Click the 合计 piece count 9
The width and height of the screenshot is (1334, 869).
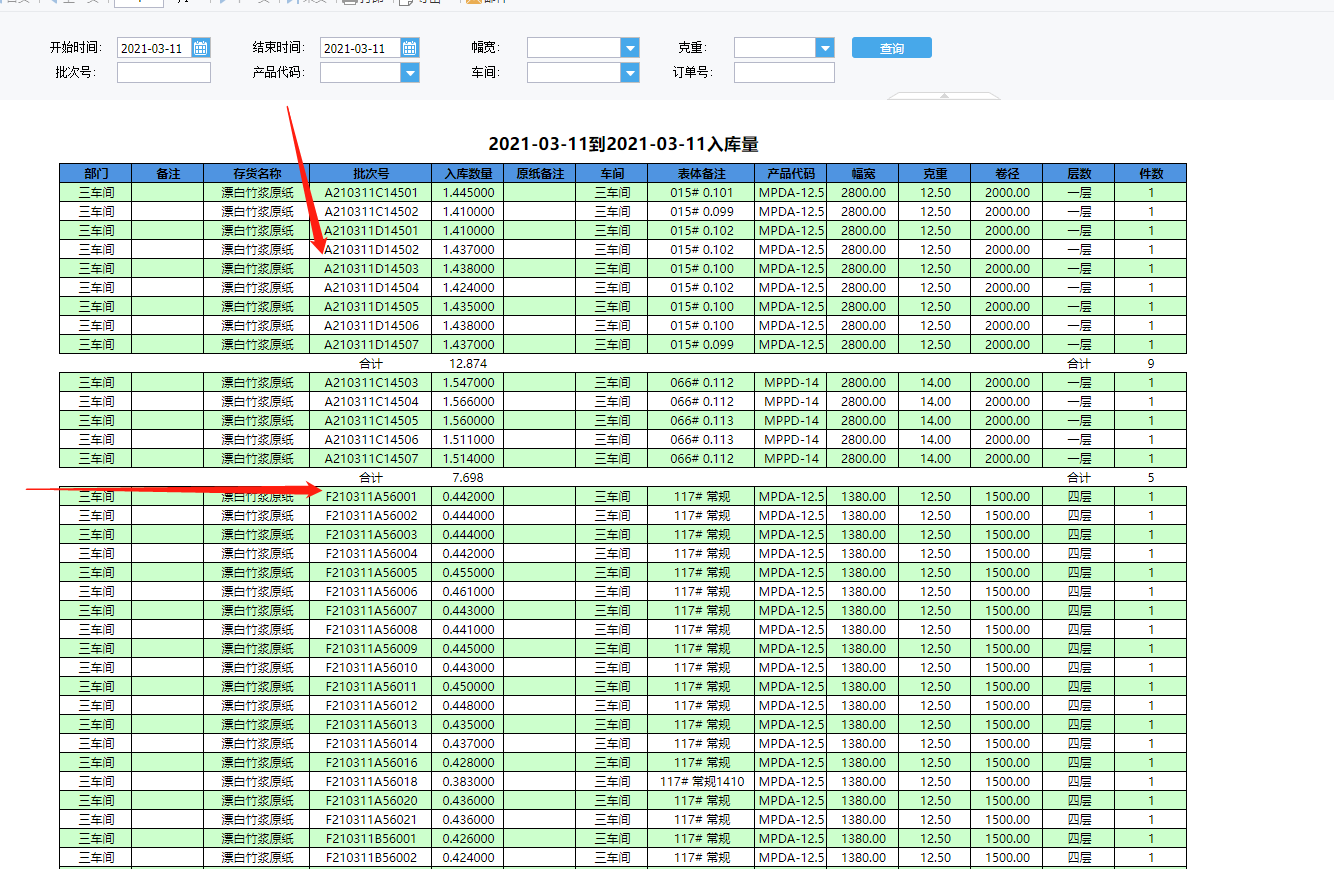click(1151, 363)
